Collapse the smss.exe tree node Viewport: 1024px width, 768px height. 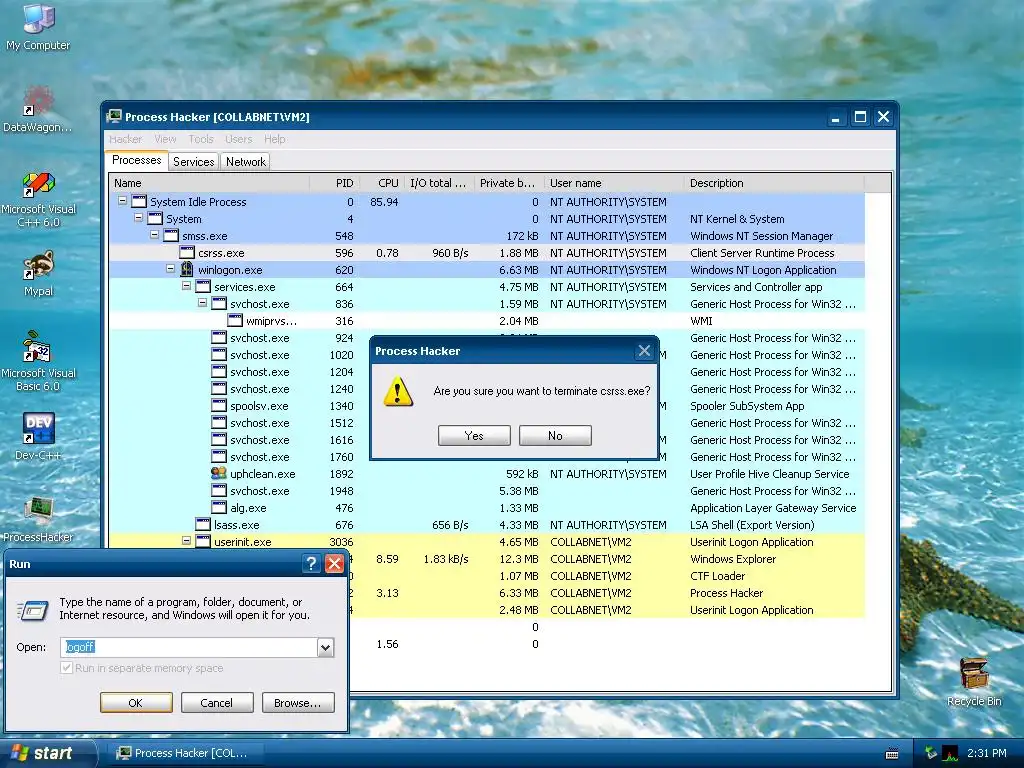coord(154,235)
